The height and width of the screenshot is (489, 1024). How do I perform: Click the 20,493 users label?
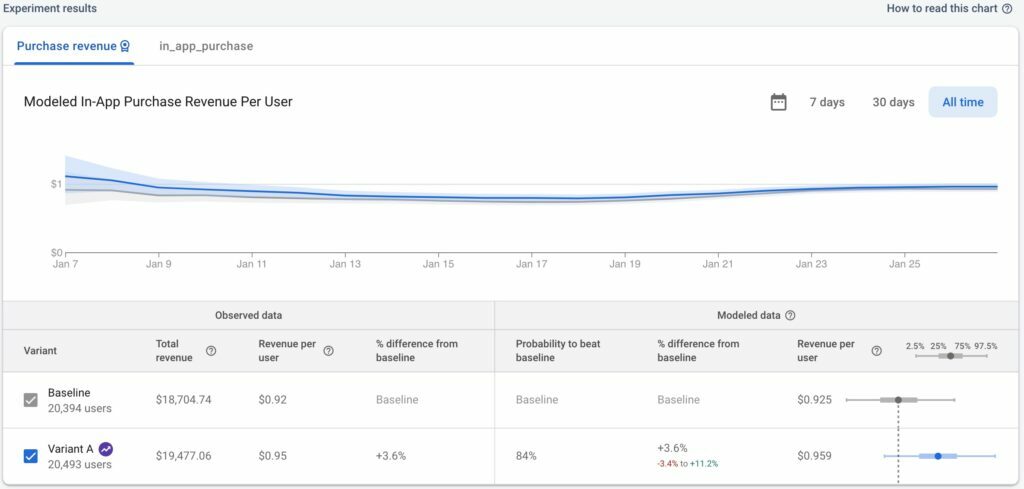click(x=80, y=465)
